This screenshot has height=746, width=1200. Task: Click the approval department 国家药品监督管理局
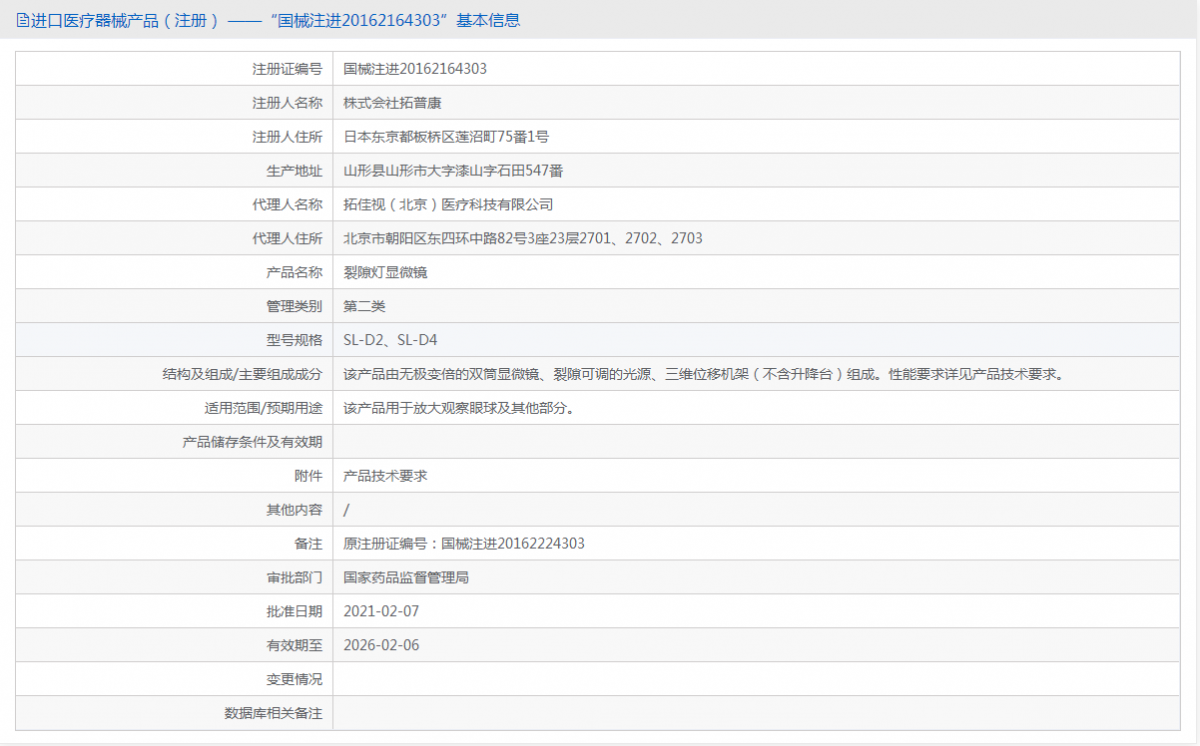coord(406,578)
